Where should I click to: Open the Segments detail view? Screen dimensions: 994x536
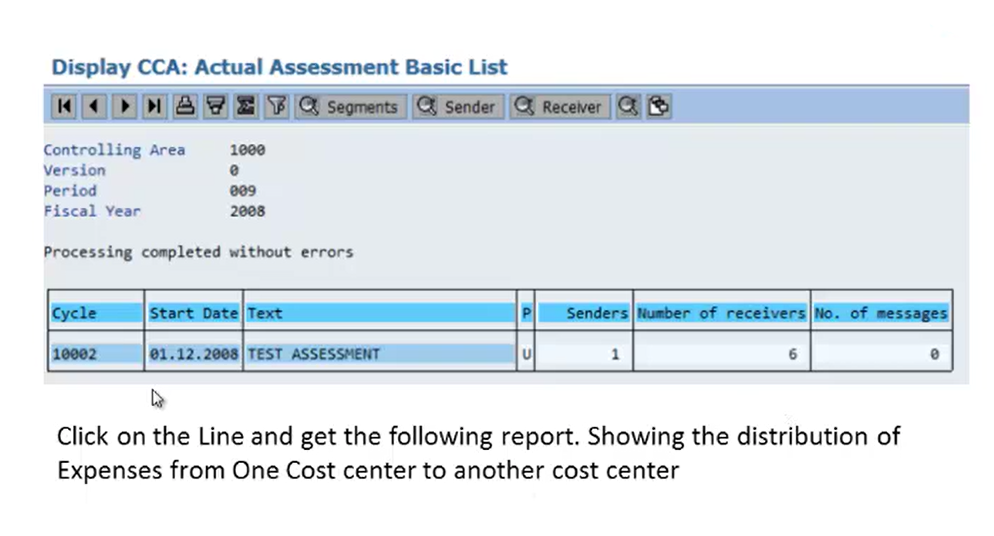[x=349, y=106]
